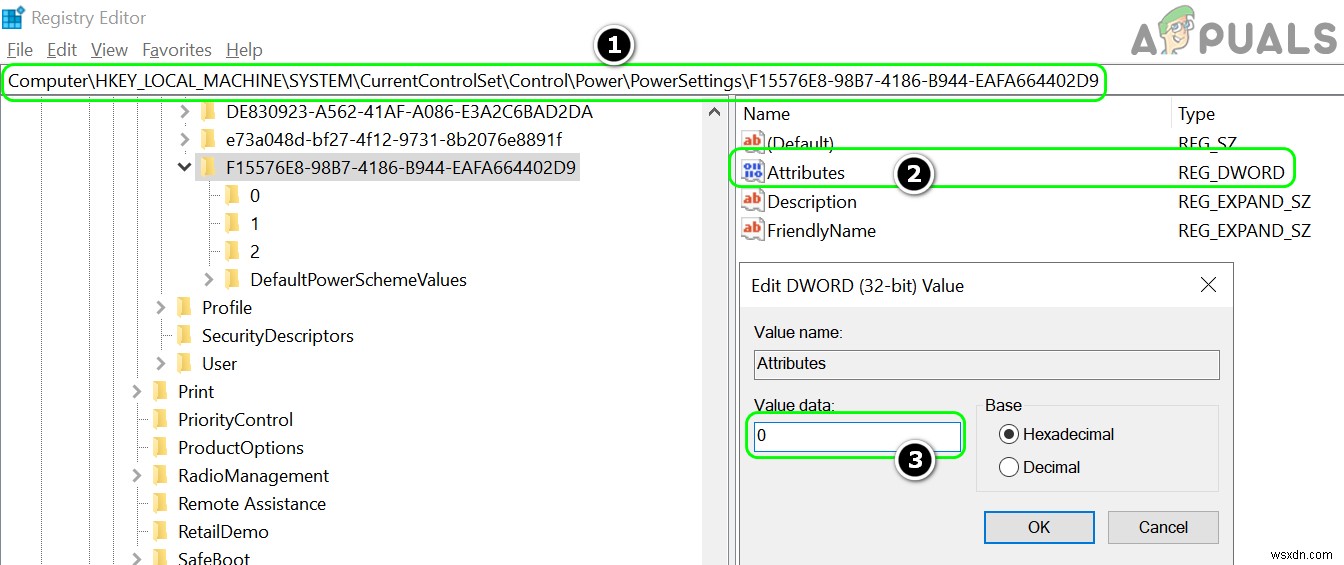Click the Attributes DWORD value icon

752,172
